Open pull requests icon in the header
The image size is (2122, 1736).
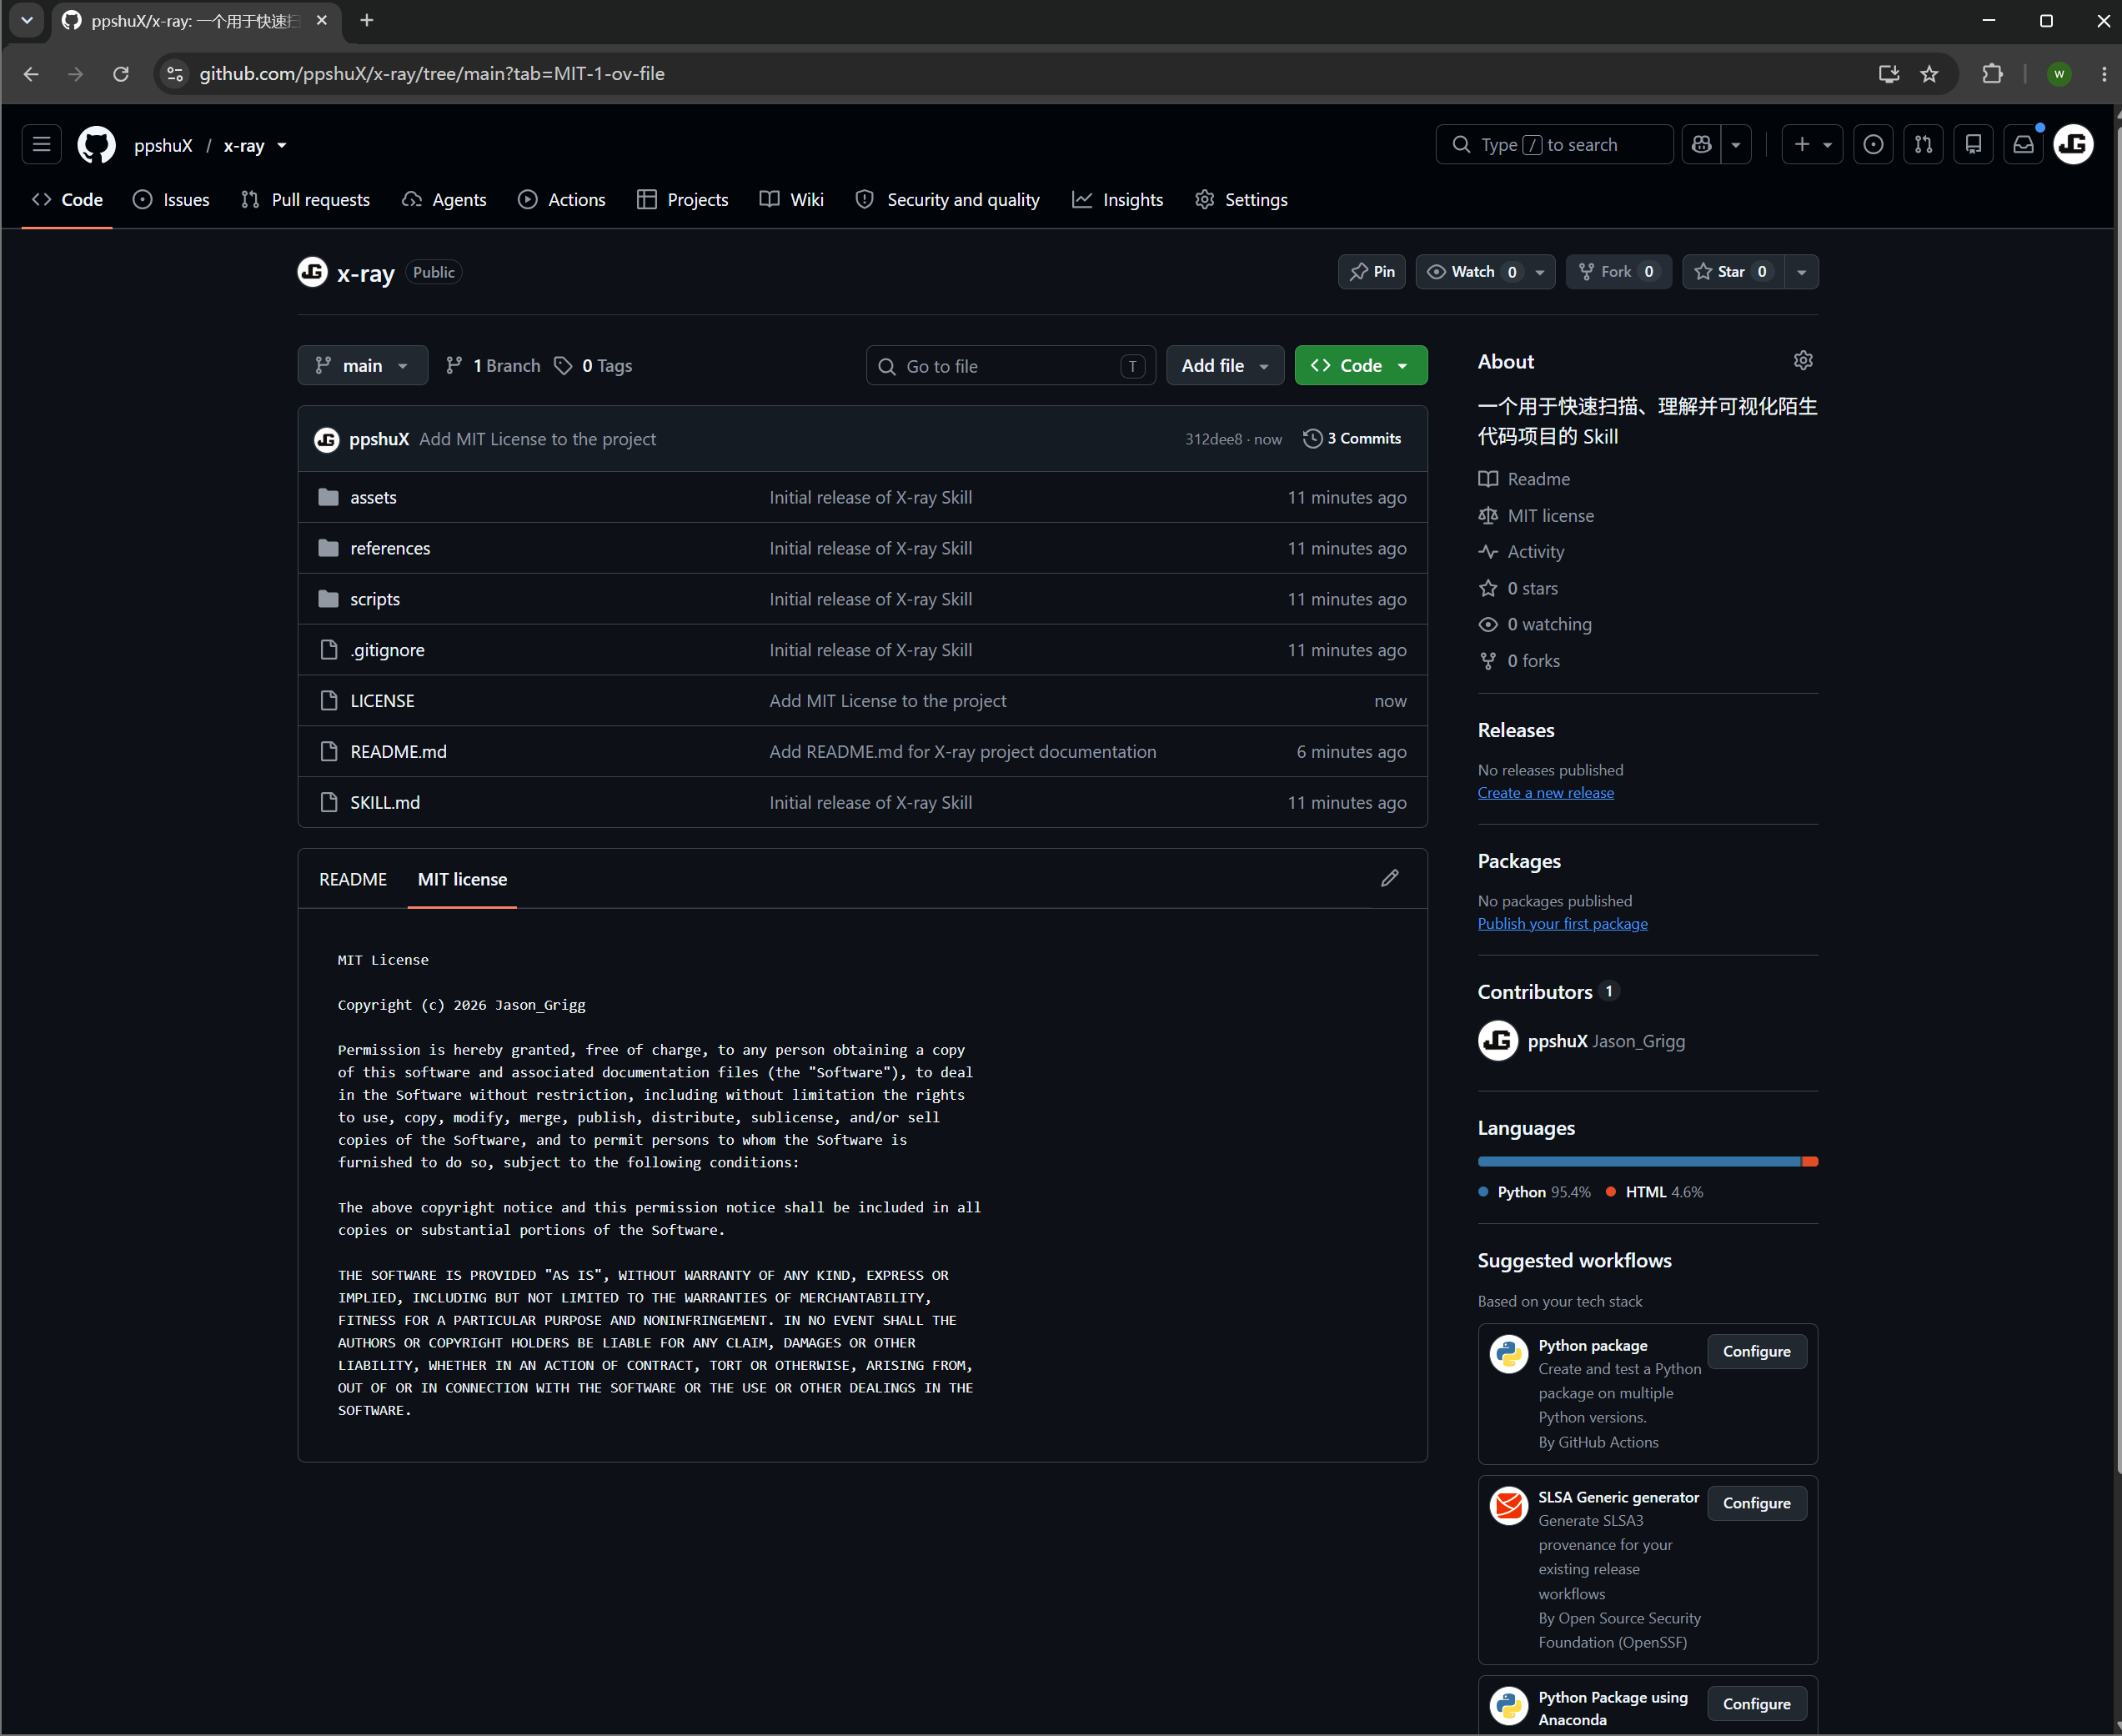pos(1923,145)
